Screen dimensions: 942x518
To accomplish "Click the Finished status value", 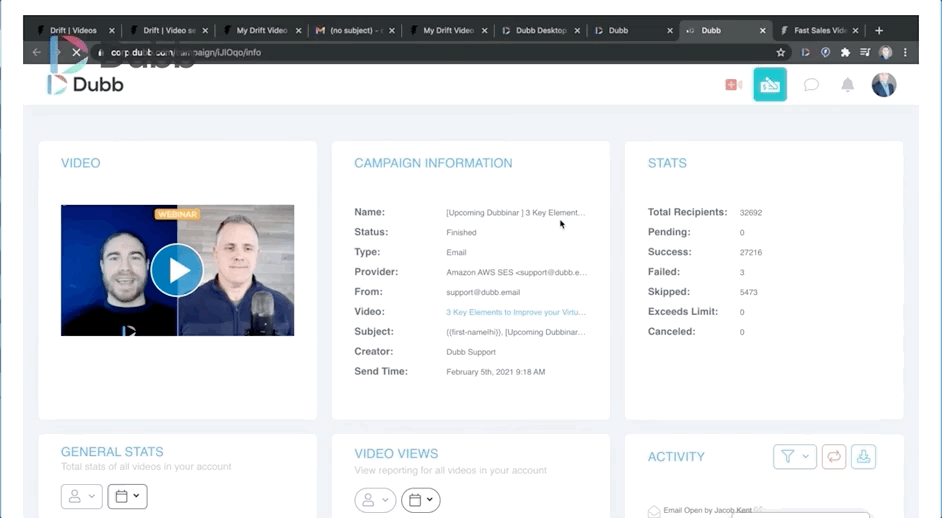I will [461, 232].
